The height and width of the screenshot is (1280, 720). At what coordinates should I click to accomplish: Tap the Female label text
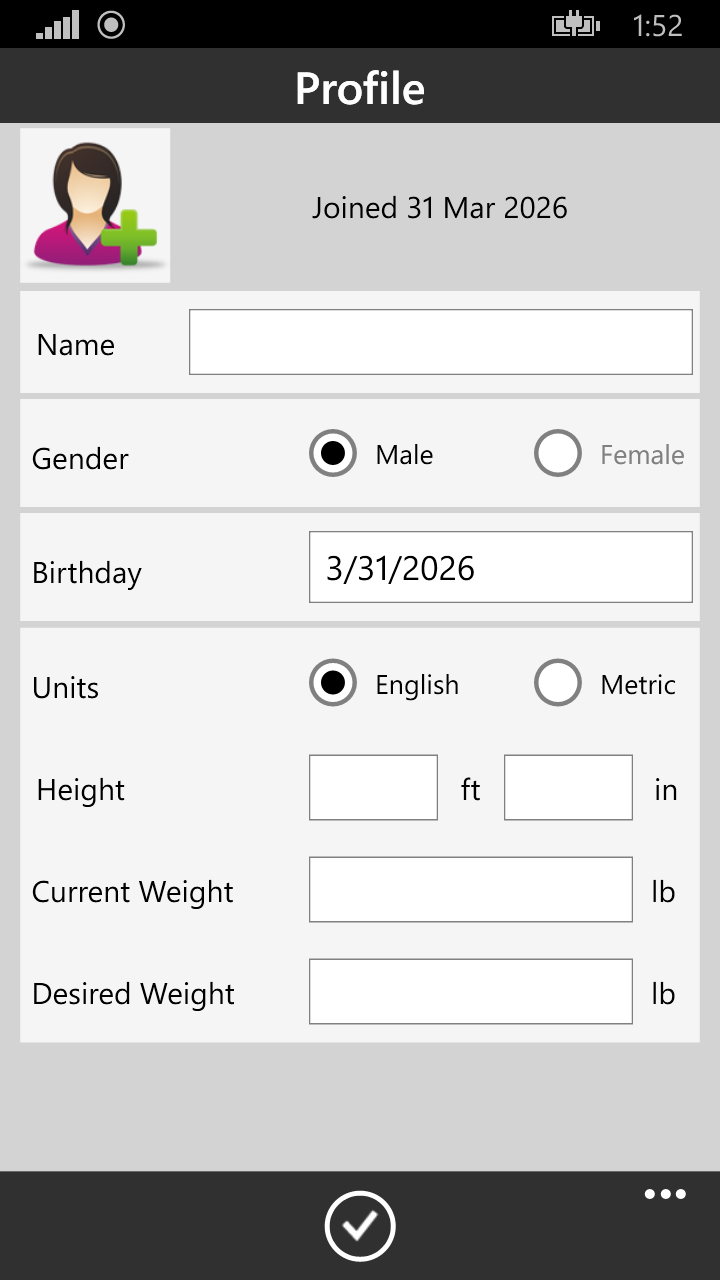coord(642,455)
